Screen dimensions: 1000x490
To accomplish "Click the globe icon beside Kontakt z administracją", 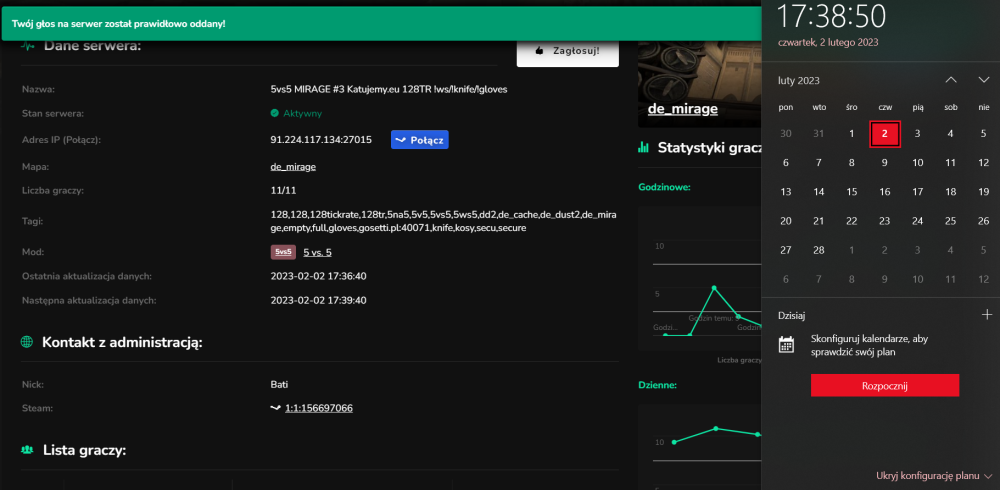I will click(x=27, y=342).
